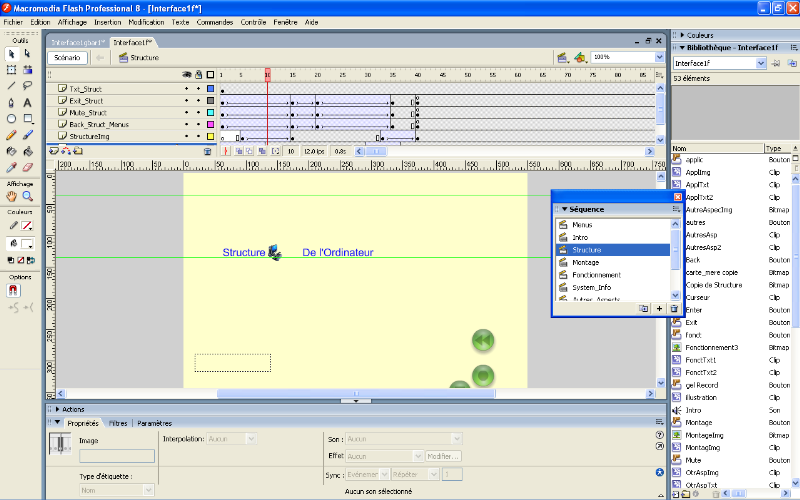Image resolution: width=800 pixels, height=500 pixels.
Task: Pick the Pencil tool
Action: tap(11, 134)
